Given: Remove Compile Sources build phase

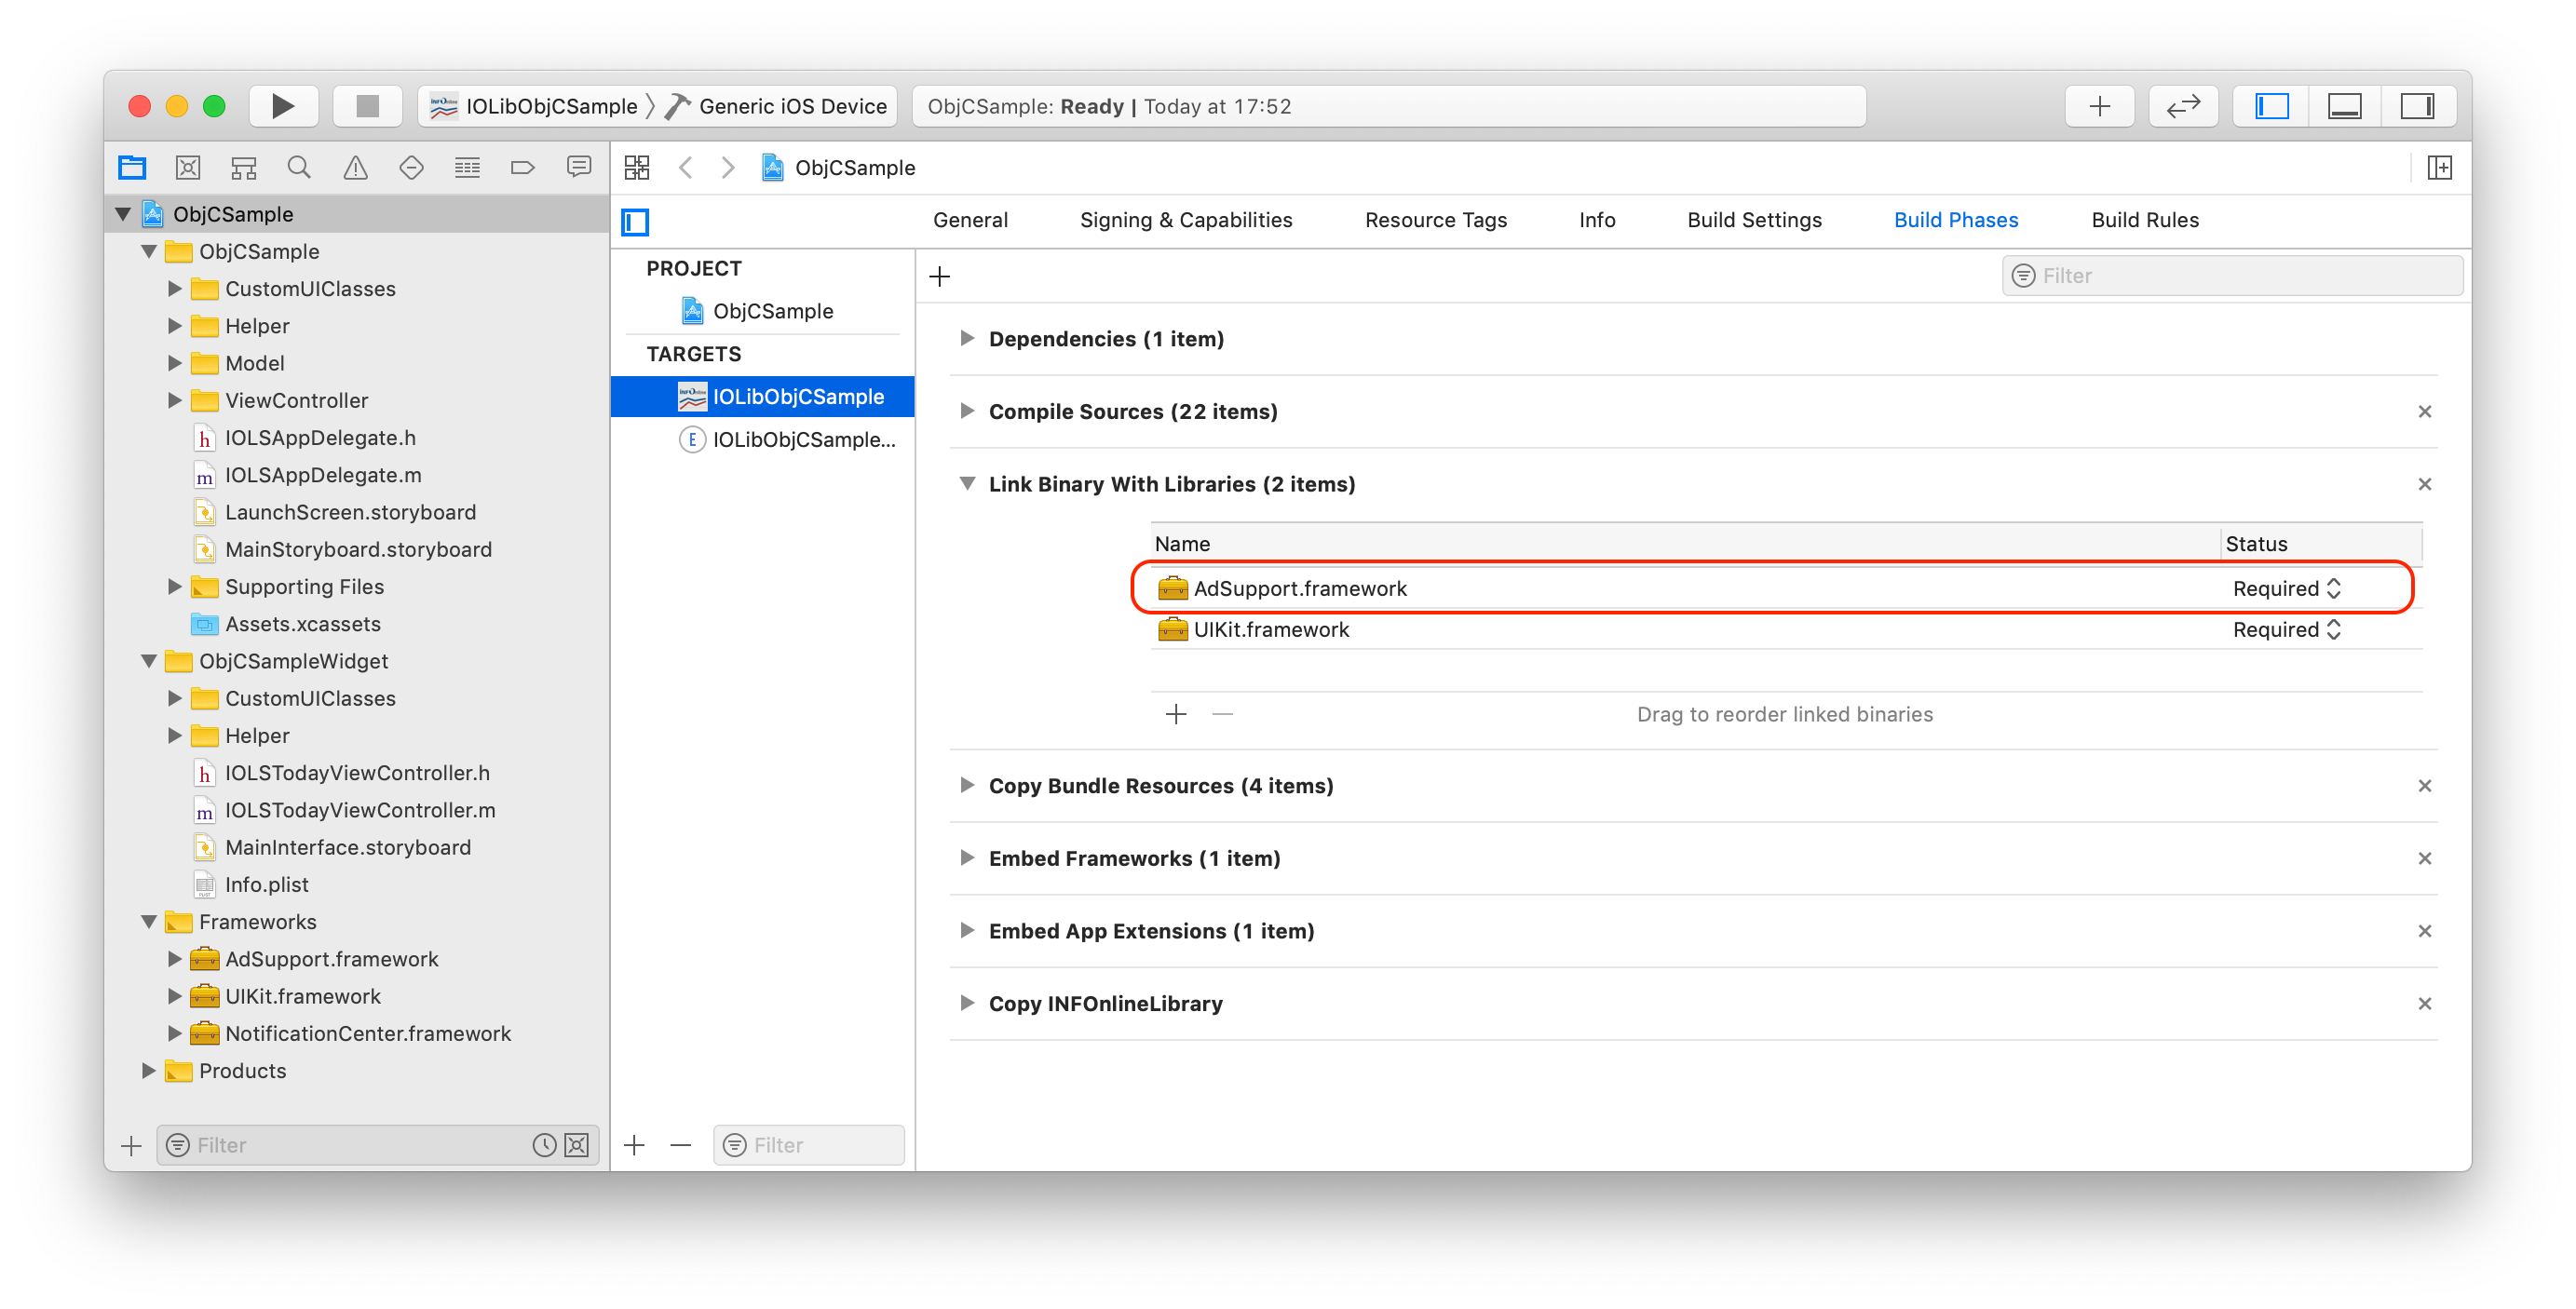Looking at the screenshot, I should pos(2424,412).
